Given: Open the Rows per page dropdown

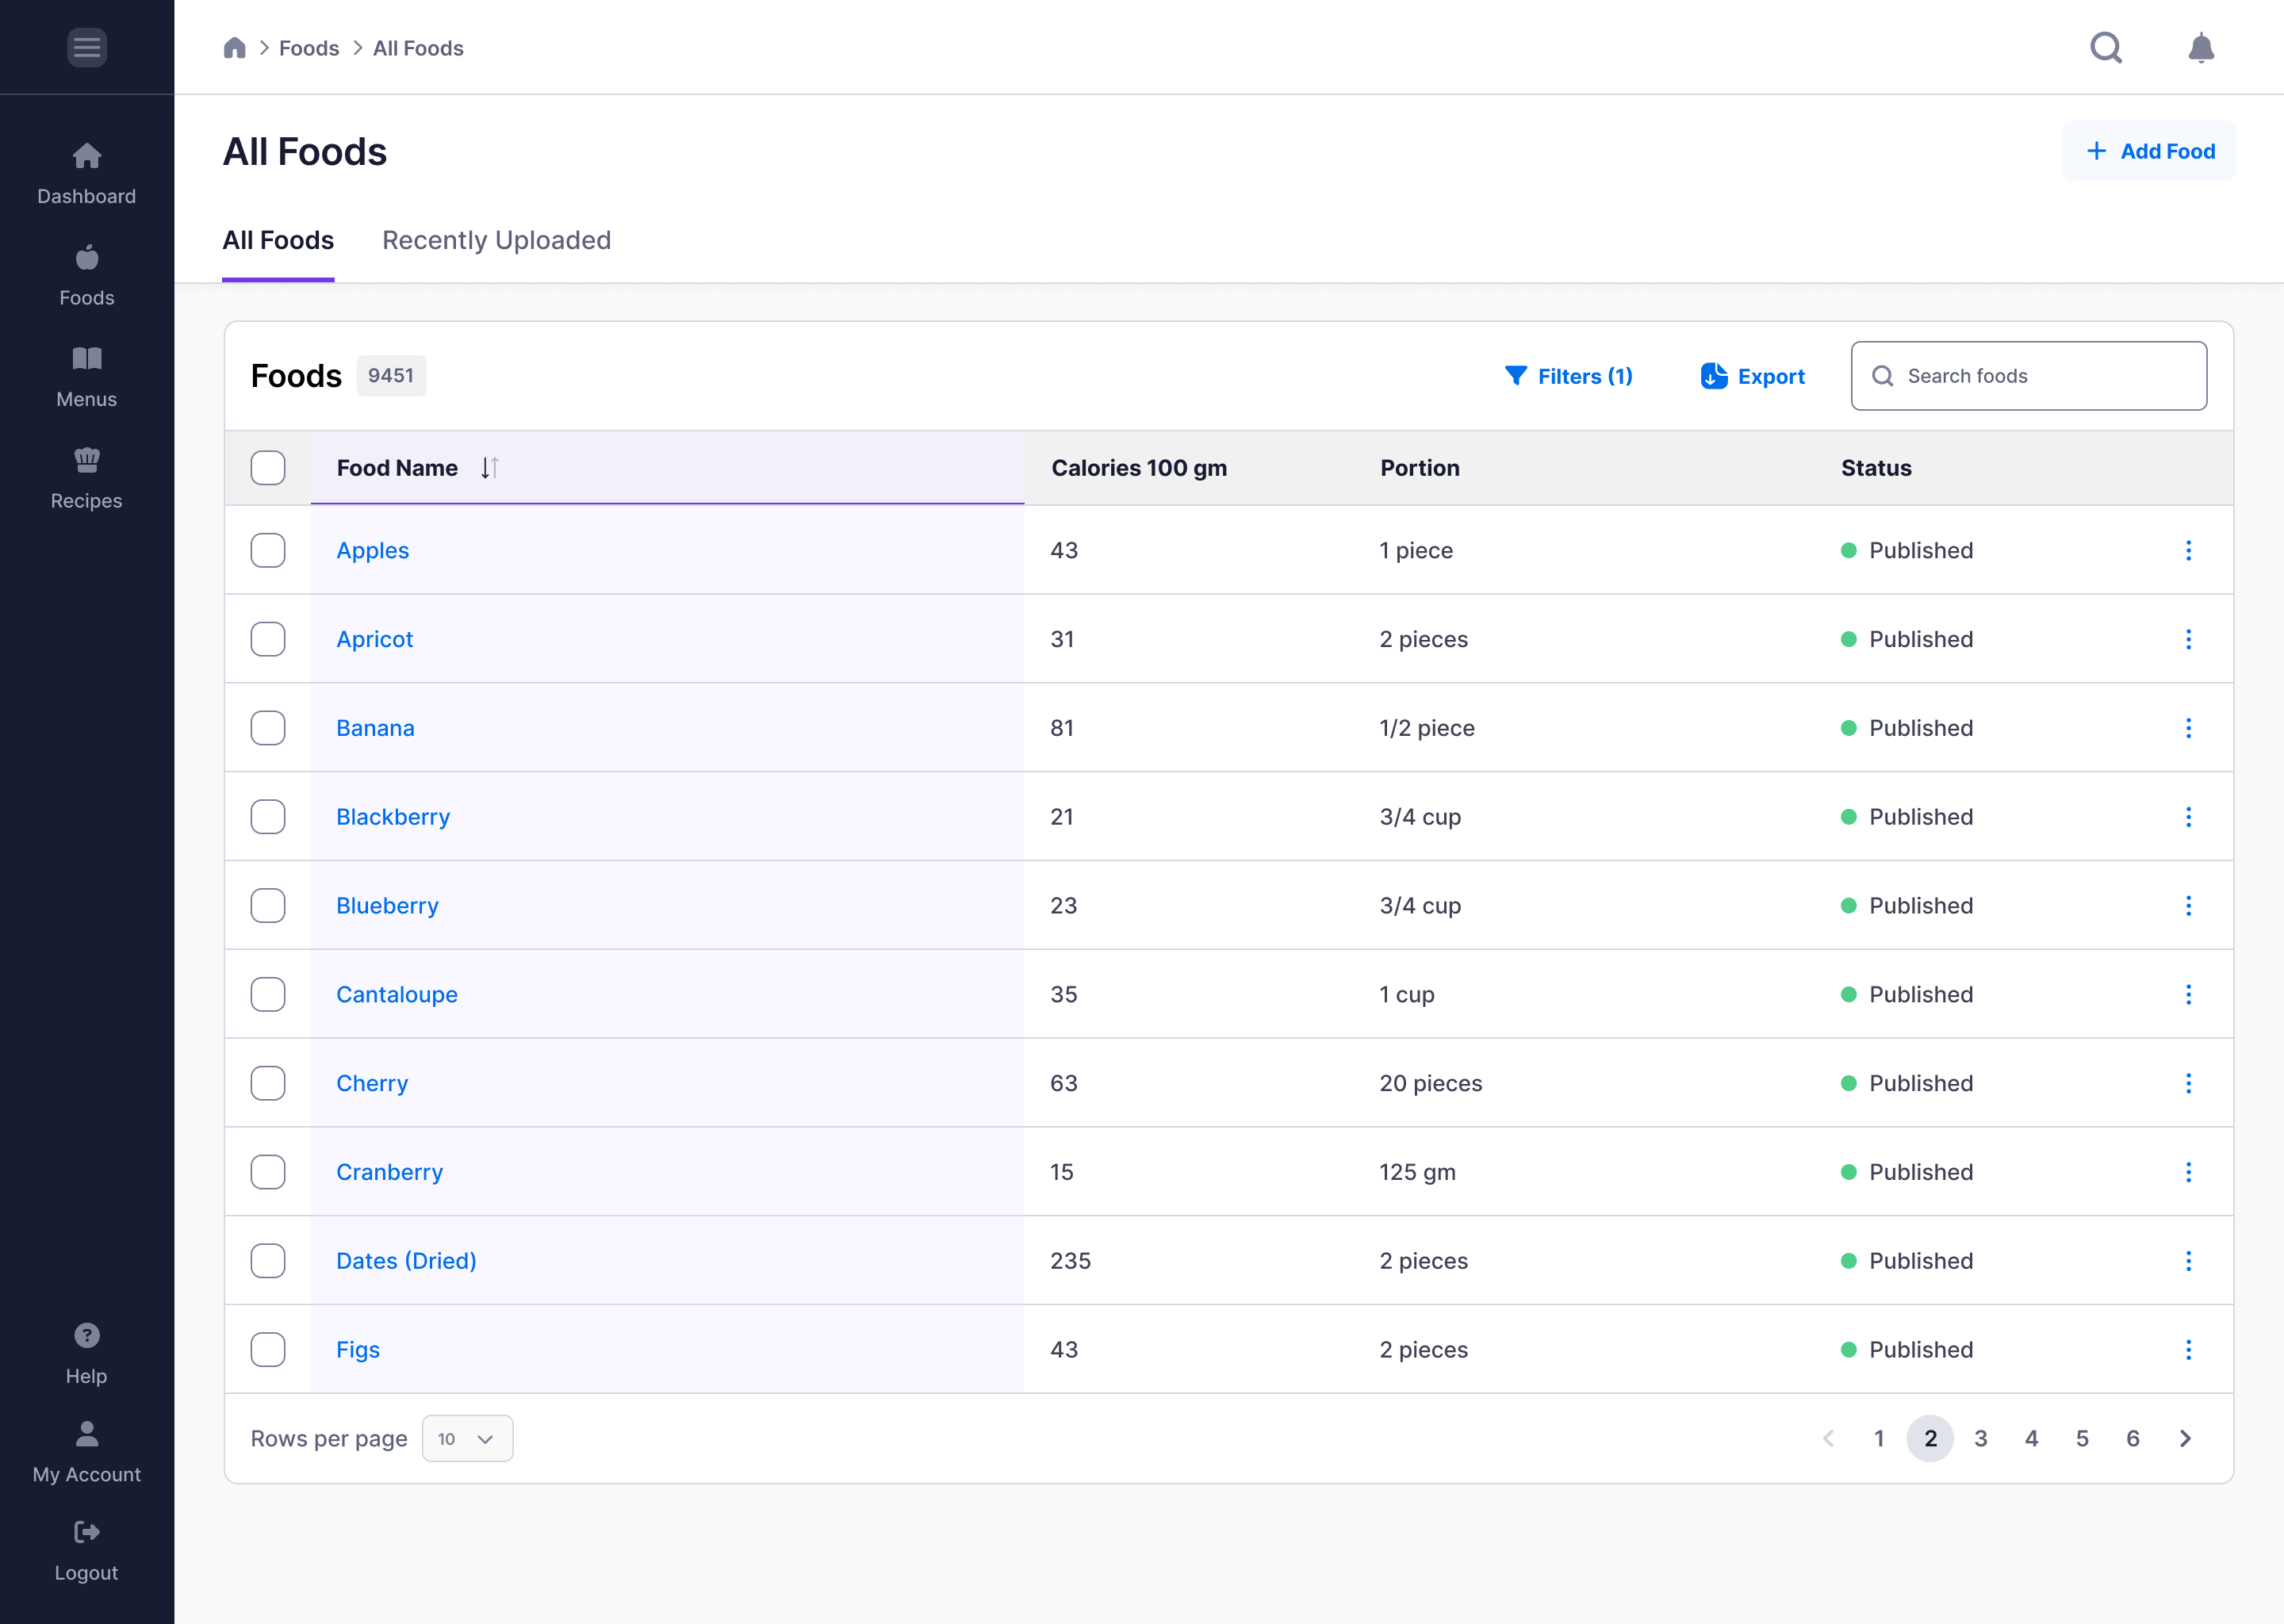Looking at the screenshot, I should pyautogui.click(x=467, y=1438).
